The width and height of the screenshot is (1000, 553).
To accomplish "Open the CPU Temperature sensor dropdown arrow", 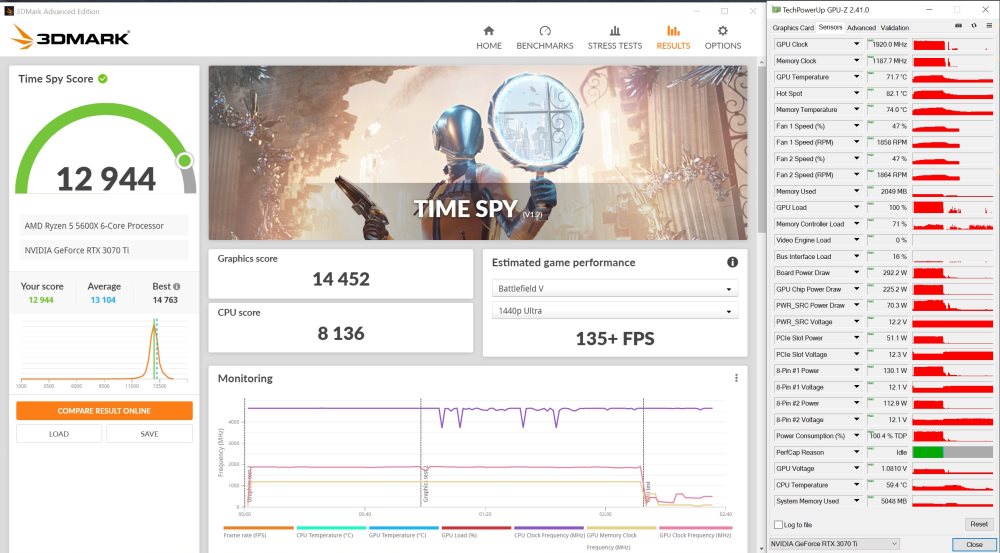I will point(857,485).
